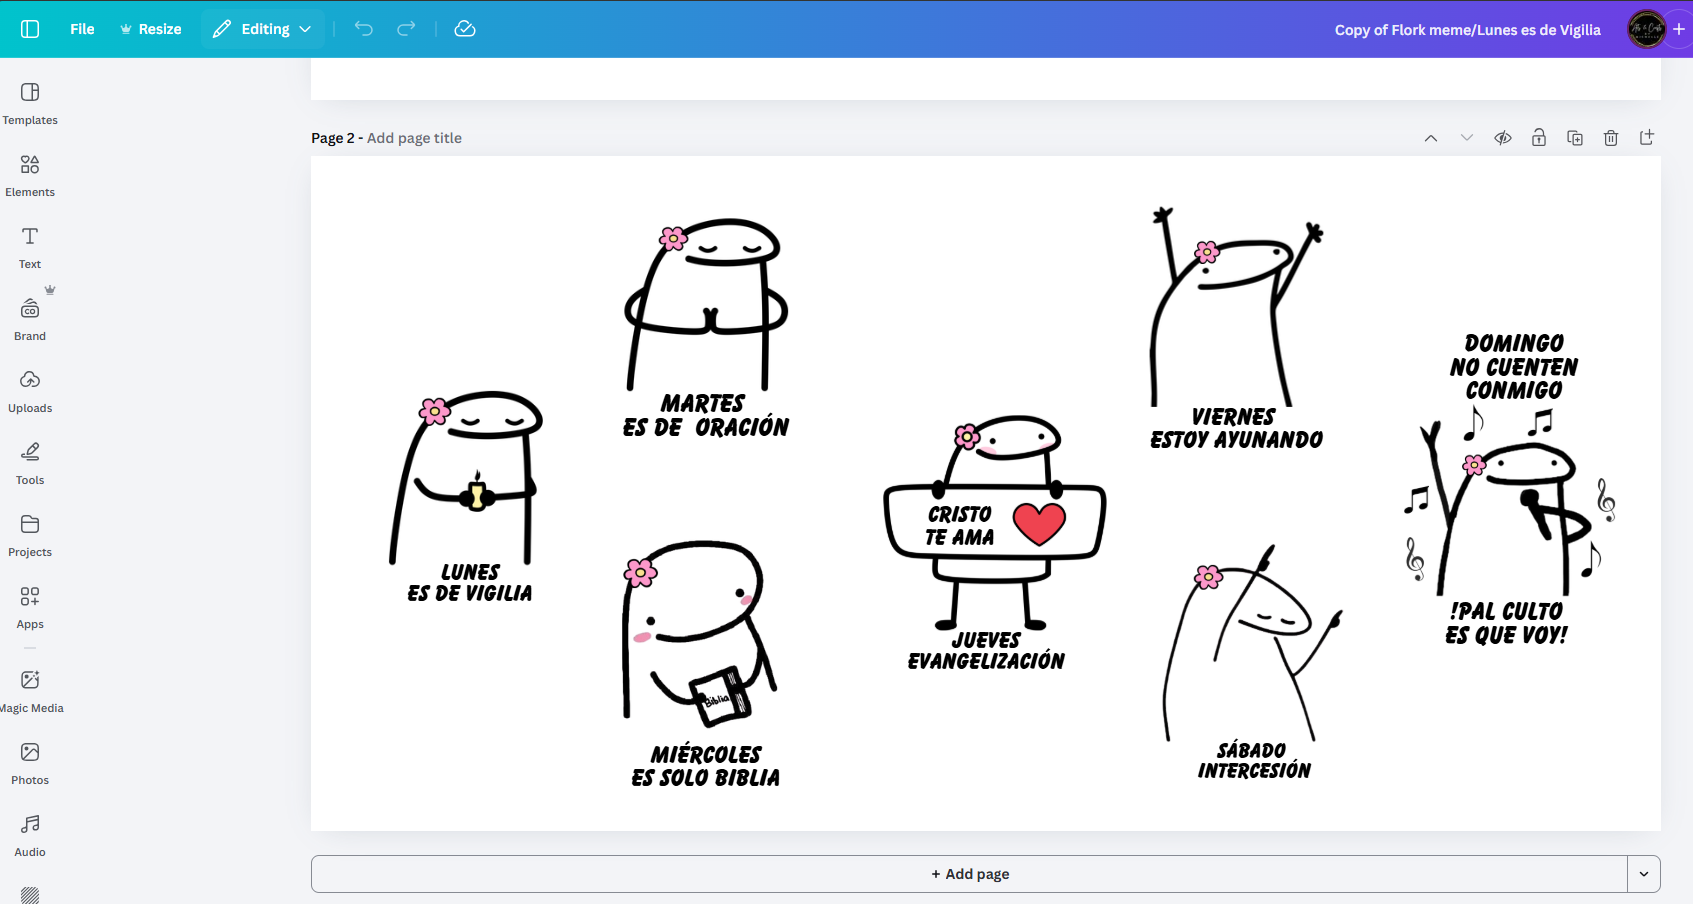The image size is (1693, 904).
Task: Toggle the page lock icon
Action: 1539,138
